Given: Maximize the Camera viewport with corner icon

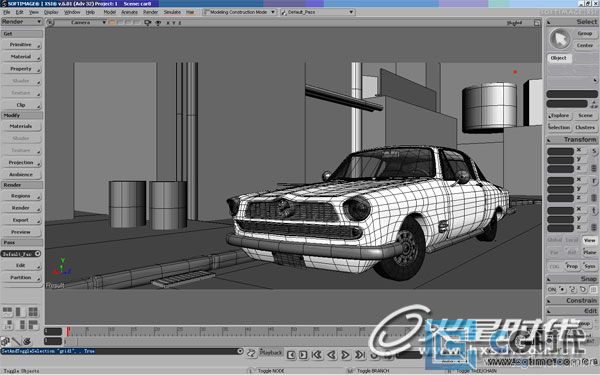Looking at the screenshot, I should [x=537, y=23].
